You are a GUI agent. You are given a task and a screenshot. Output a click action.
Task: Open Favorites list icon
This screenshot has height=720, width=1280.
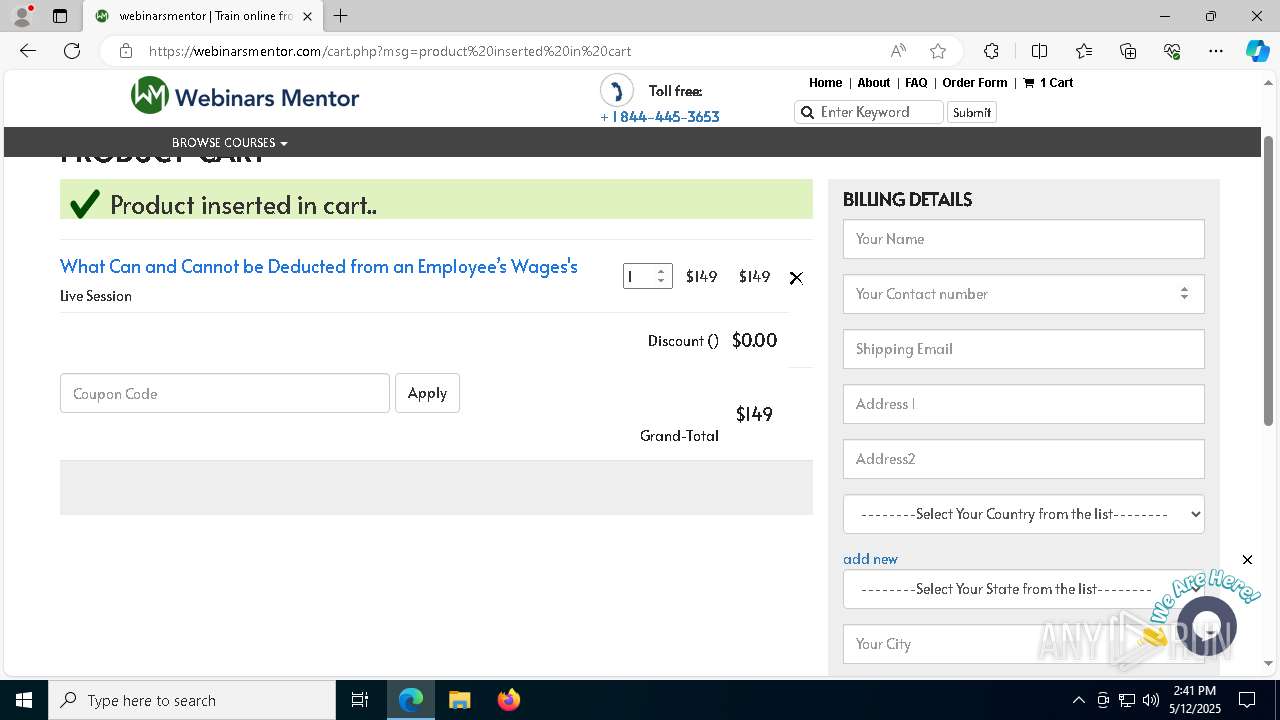click(x=1084, y=51)
